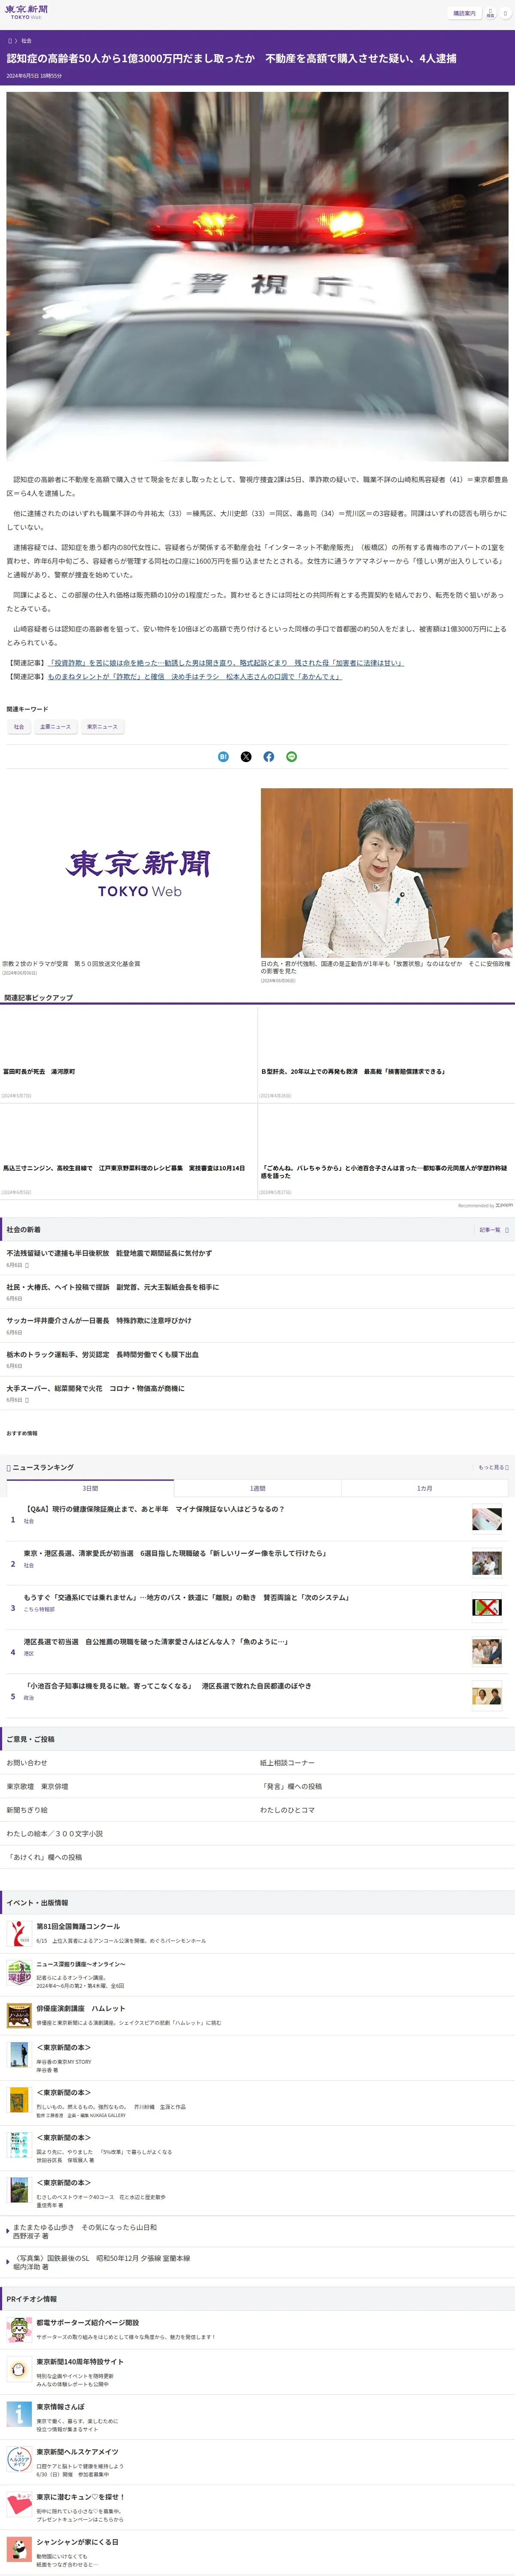Click the Tokyo Shimbun Web logo in header

26,12
